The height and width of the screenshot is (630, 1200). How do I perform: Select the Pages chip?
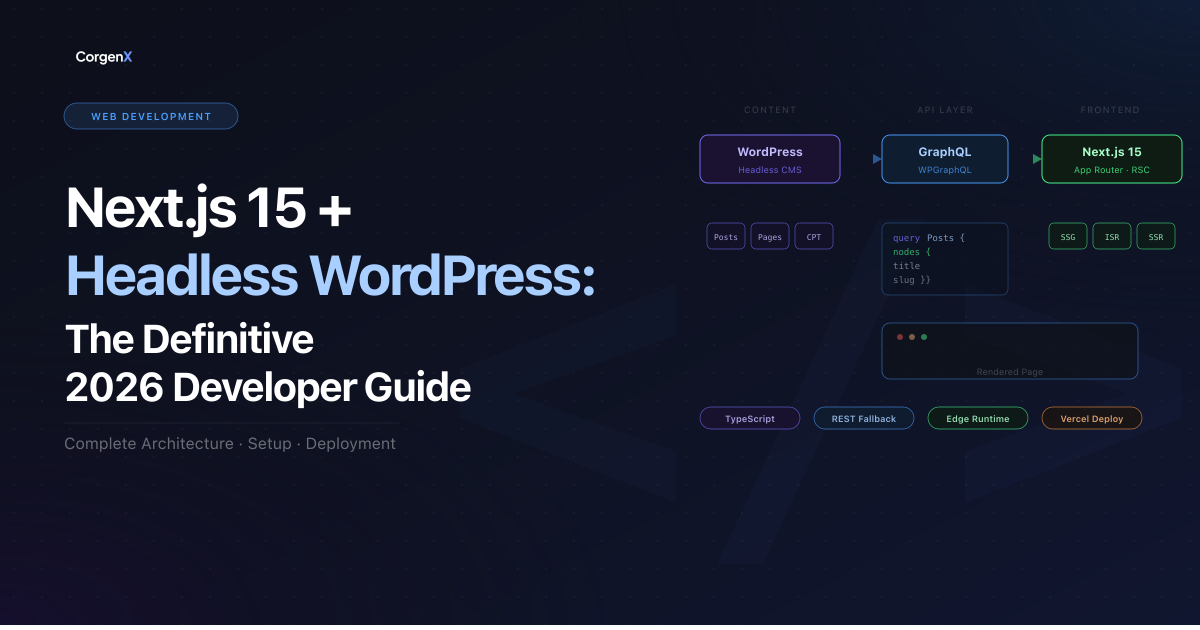coord(770,237)
